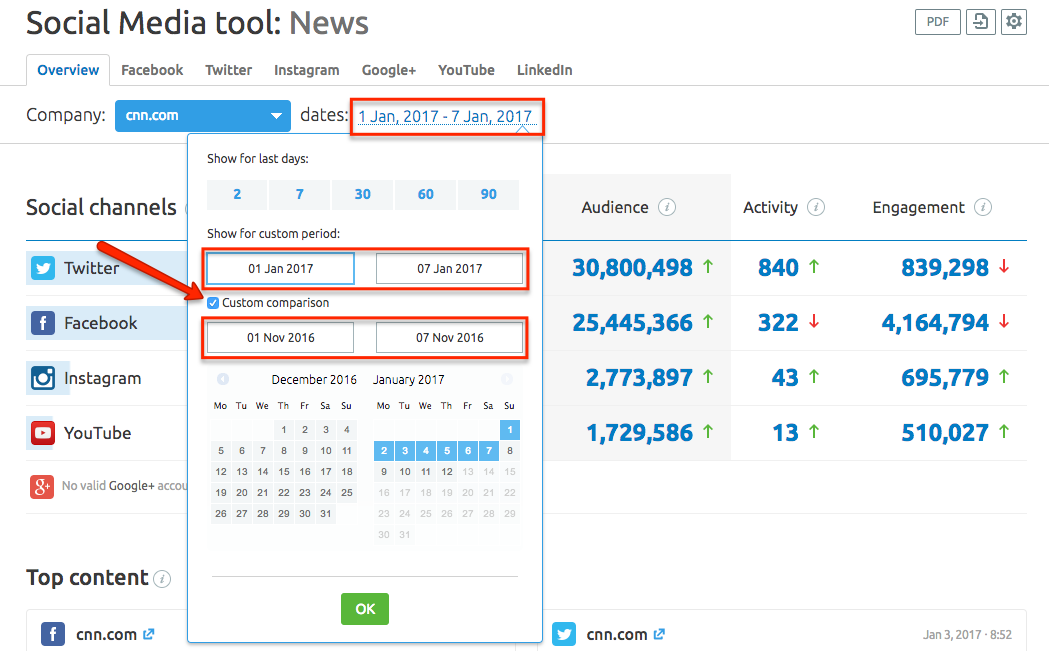Select the Facebook channel icon
Viewport: 1049px width, 651px height.
(40, 323)
